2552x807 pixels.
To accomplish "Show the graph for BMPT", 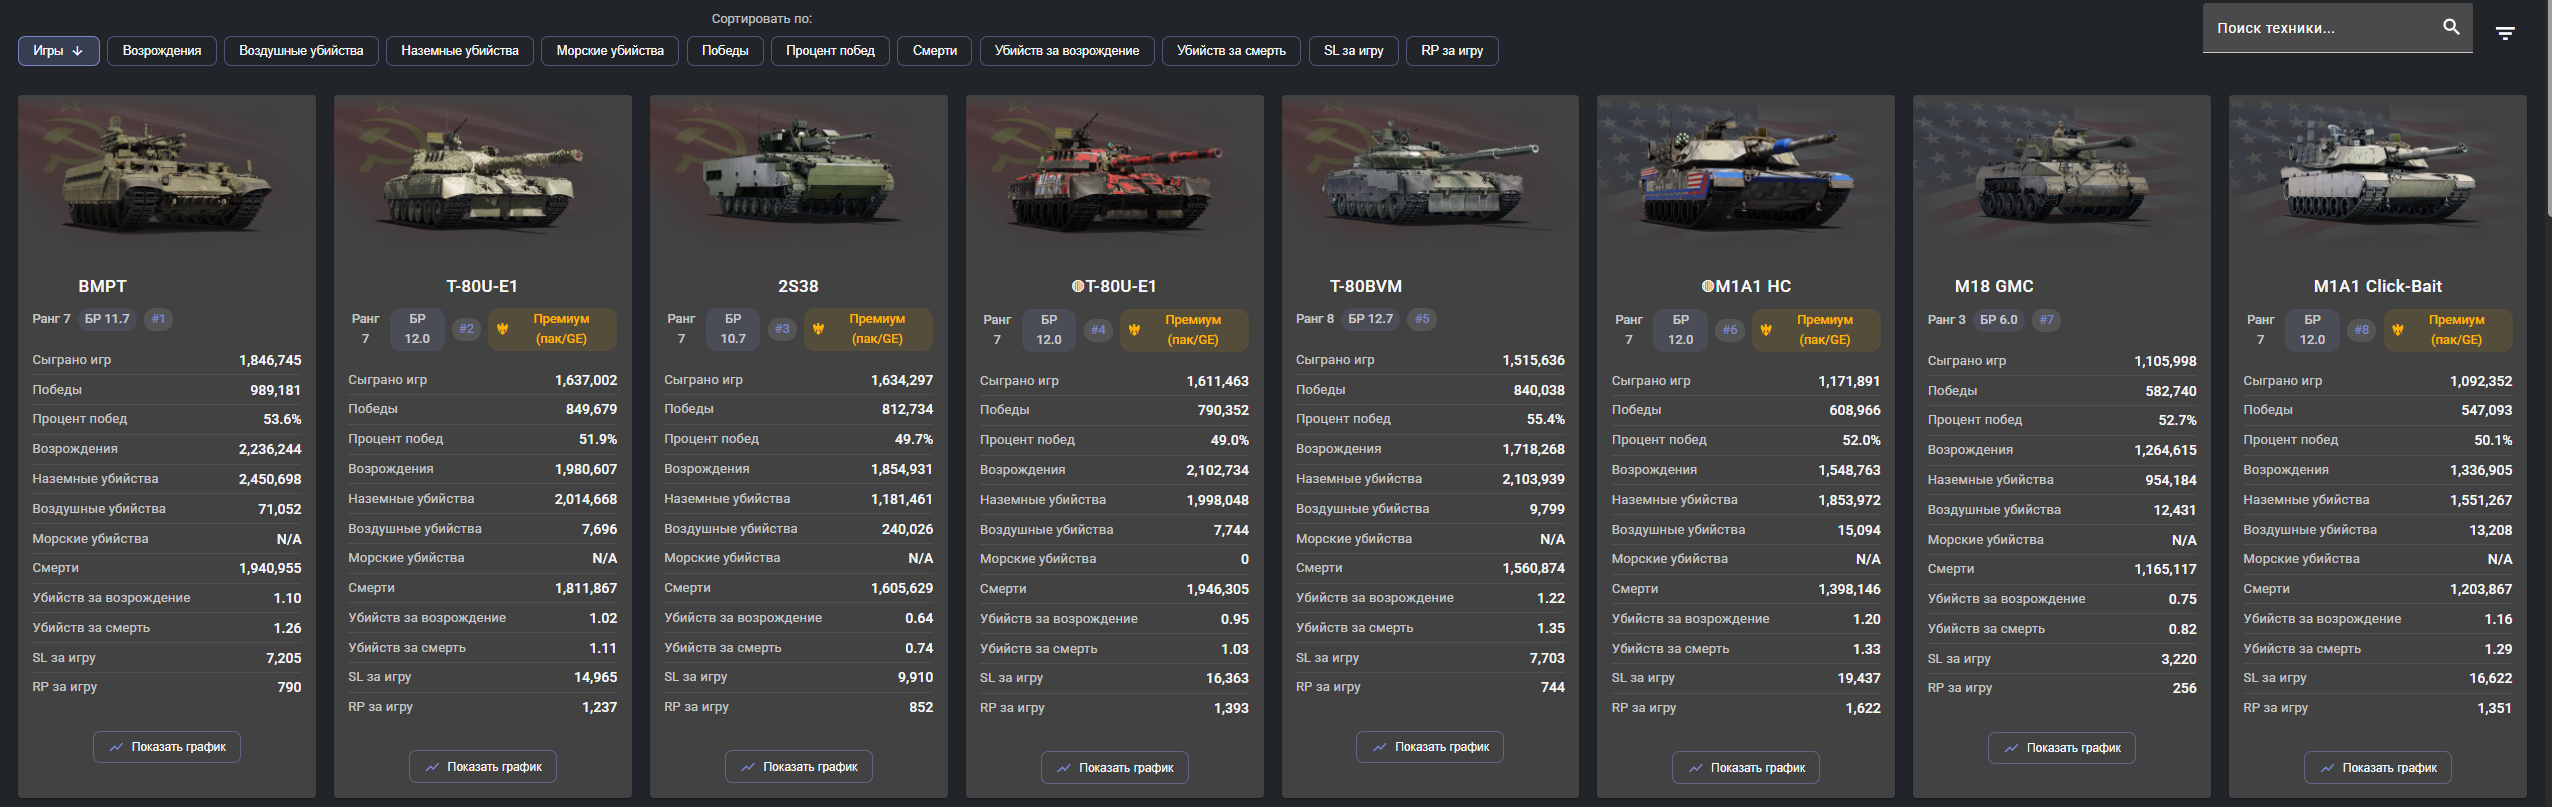I will 167,747.
